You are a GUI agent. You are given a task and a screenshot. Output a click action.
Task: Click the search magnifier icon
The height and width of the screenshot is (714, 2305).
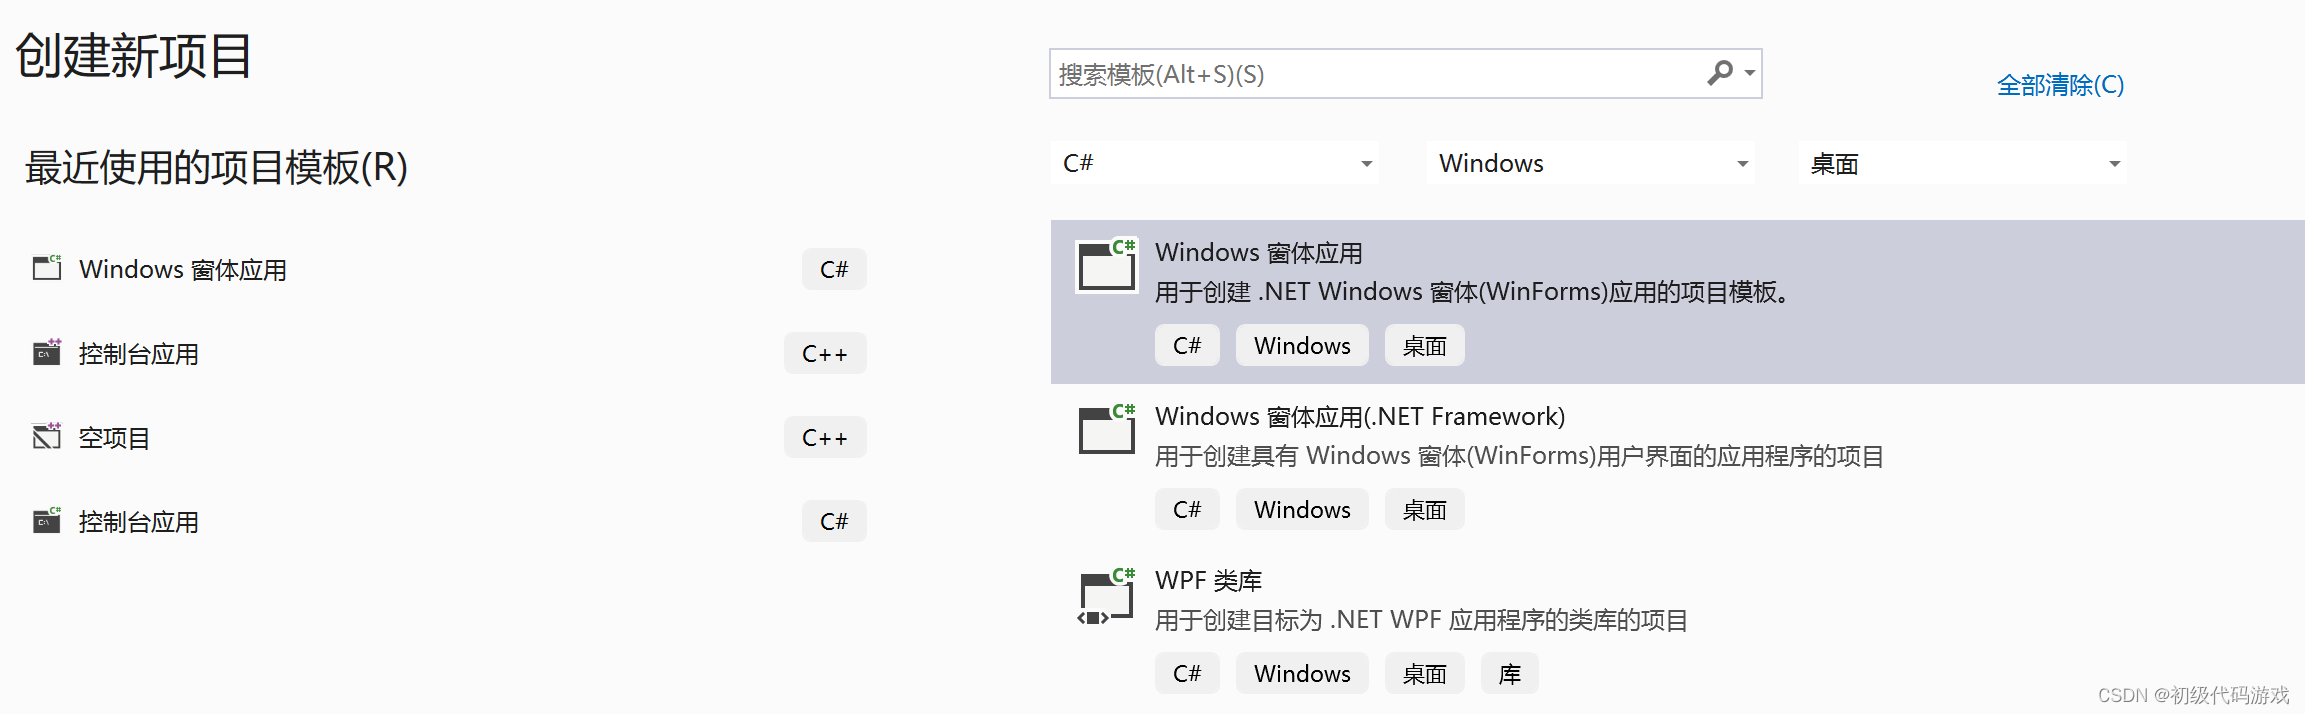[1719, 73]
